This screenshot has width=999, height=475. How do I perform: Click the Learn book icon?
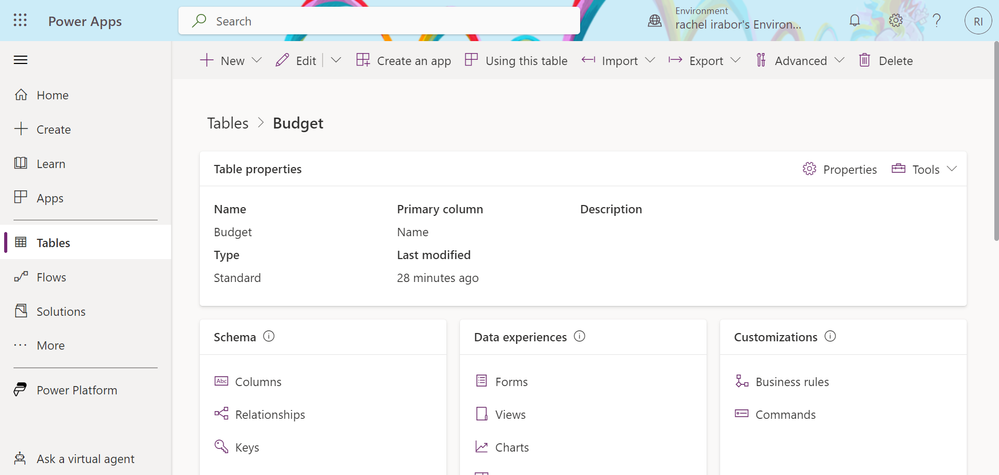pos(21,164)
